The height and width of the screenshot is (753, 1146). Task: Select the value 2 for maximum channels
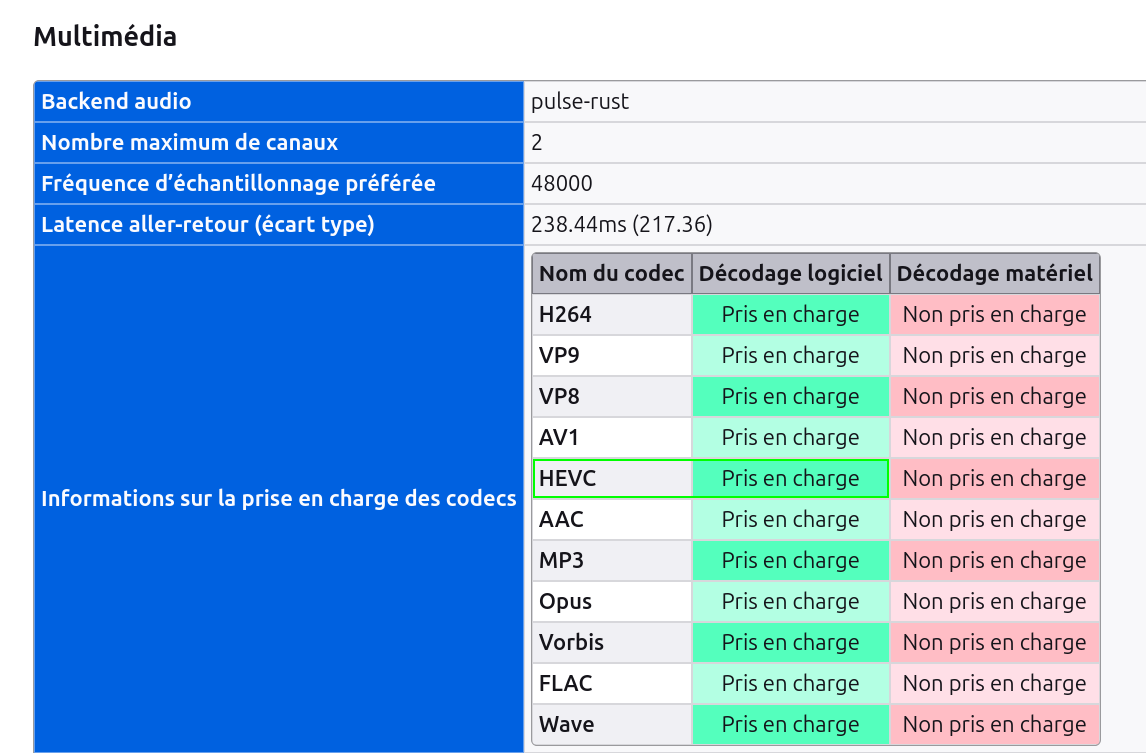tap(536, 142)
